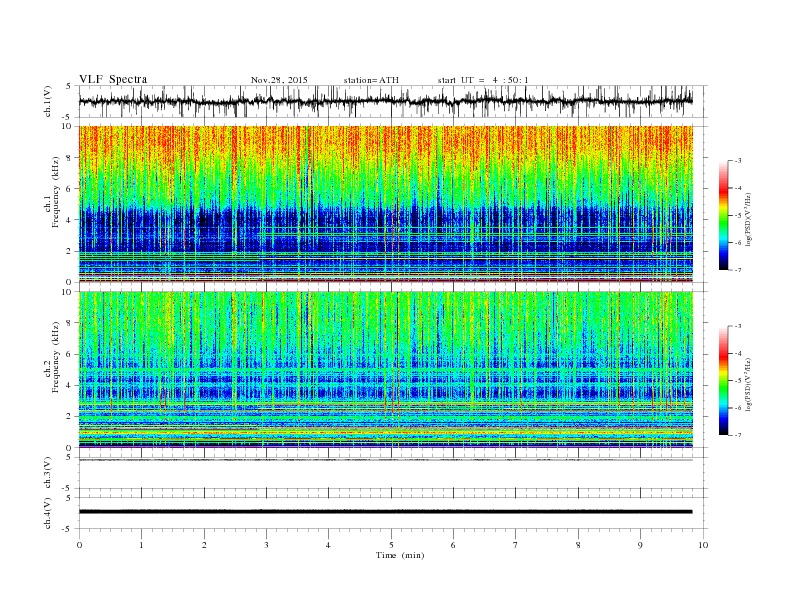Viewport: 792px width, 612px height.
Task: Click the "8" kHz tick of ch.1 spectrogram
Action: 70,158
